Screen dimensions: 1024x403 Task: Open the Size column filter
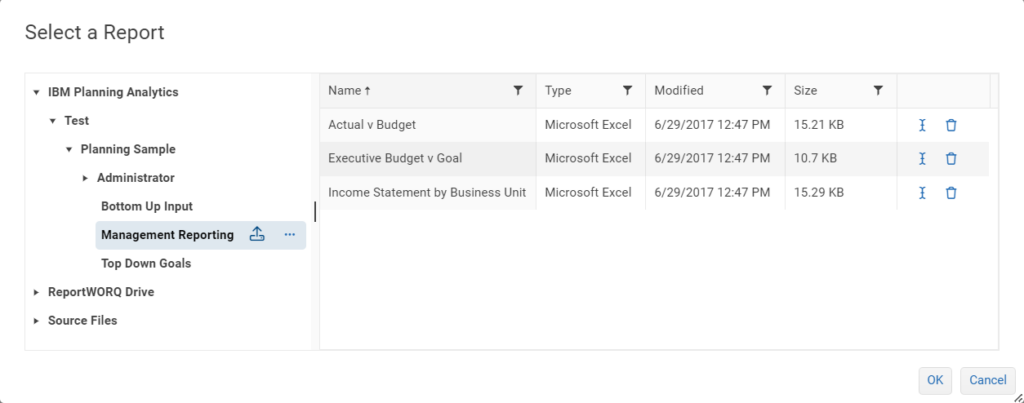(878, 90)
